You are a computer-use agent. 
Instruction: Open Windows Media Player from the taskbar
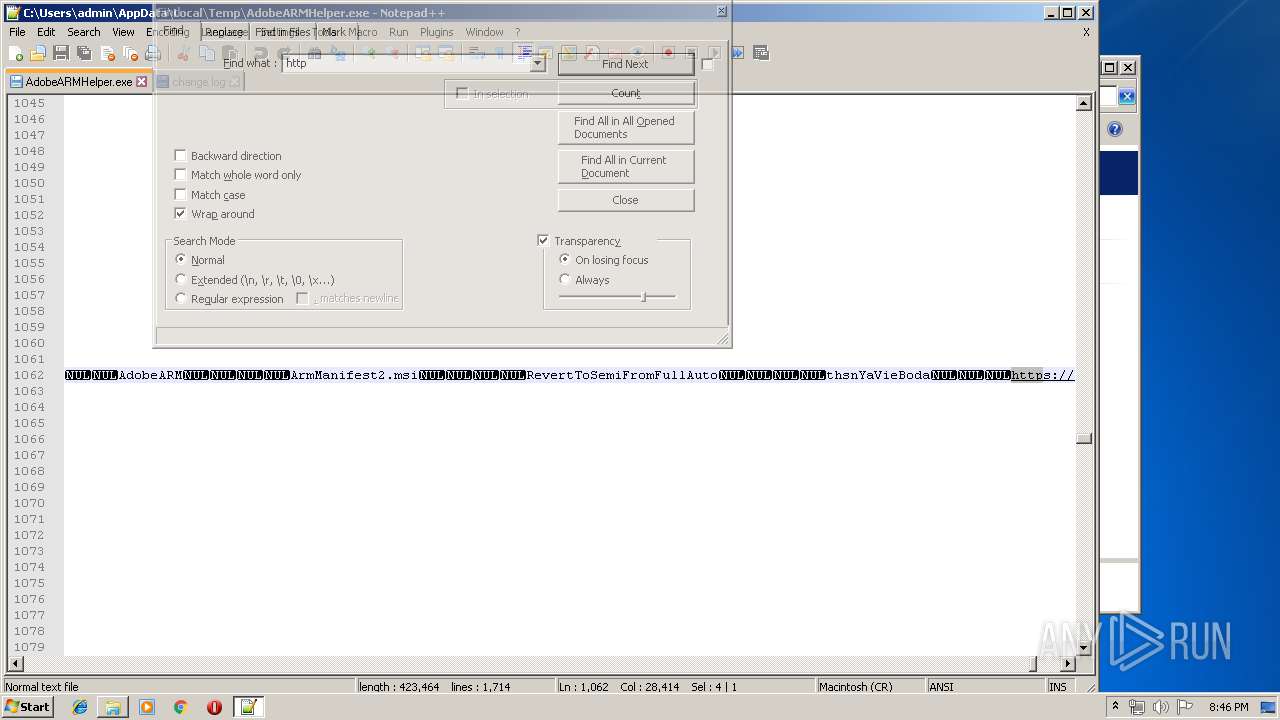pyautogui.click(x=147, y=707)
